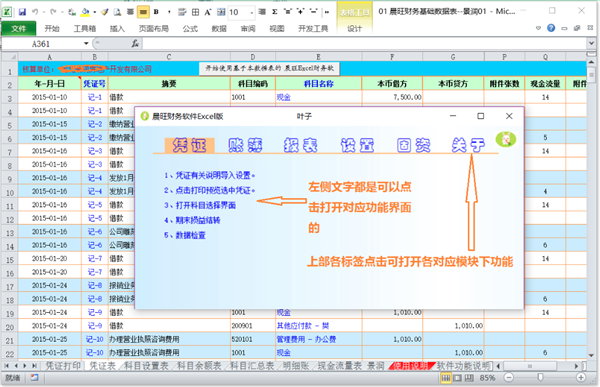600x387 pixels.
Task: Click the macro record icon in status bar
Action: (34, 378)
